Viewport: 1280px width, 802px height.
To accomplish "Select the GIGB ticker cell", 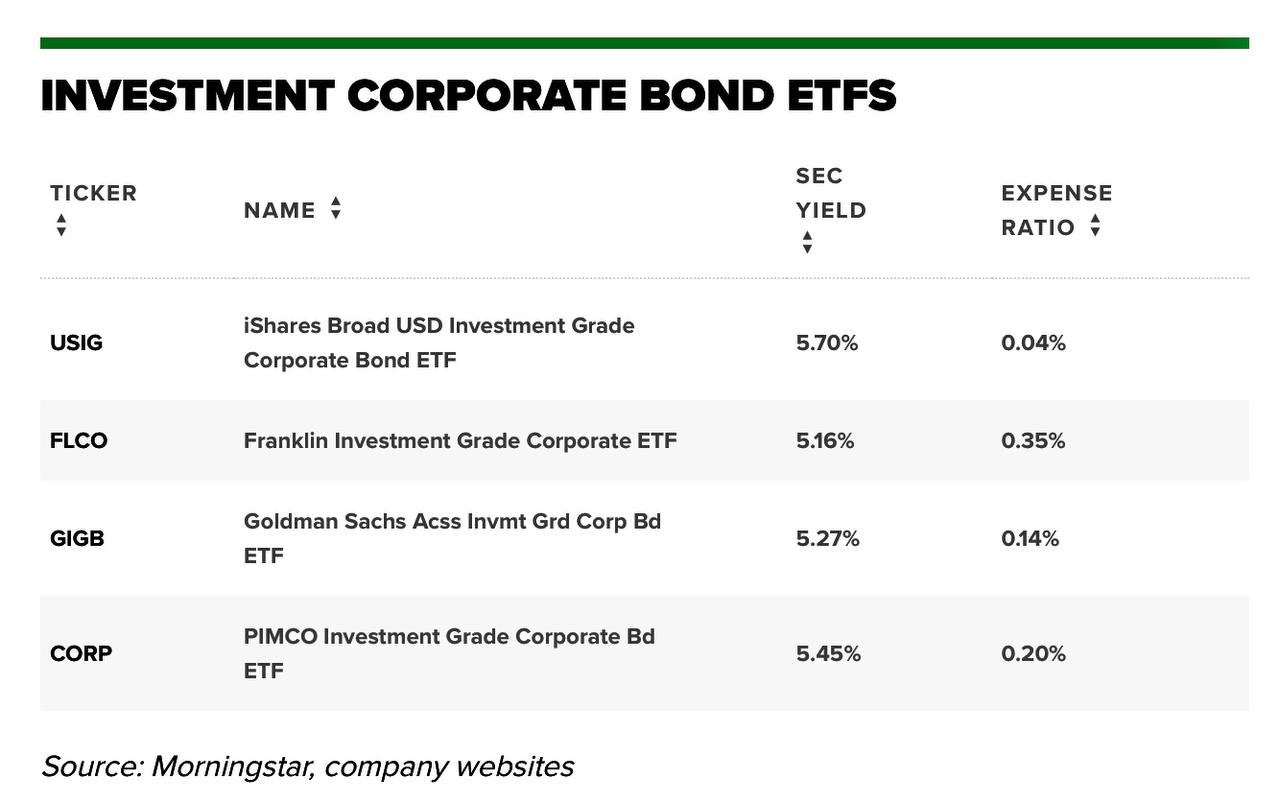I will (77, 539).
